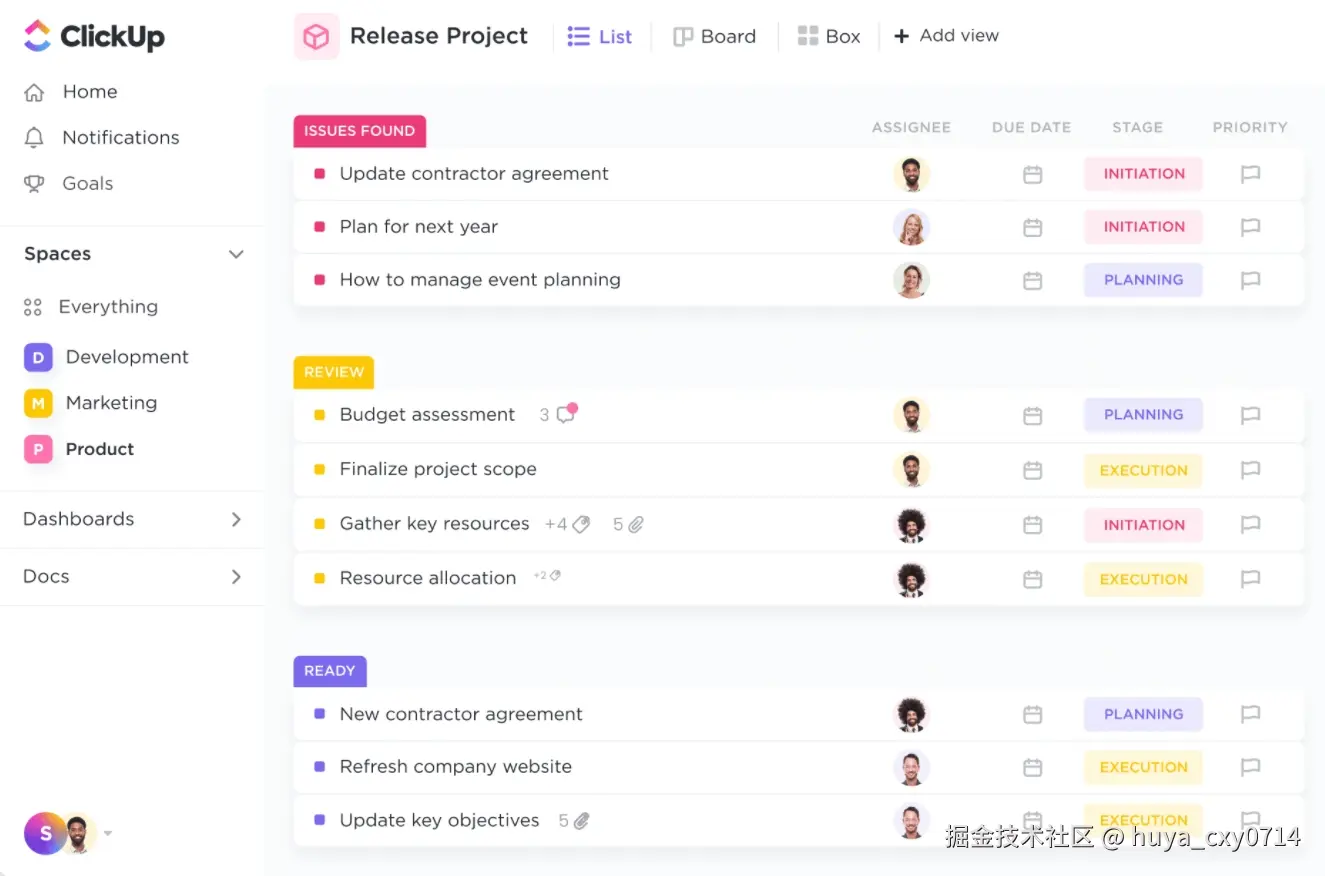Click the Everything grid icon
Screen dimensions: 1325x876
coord(33,308)
